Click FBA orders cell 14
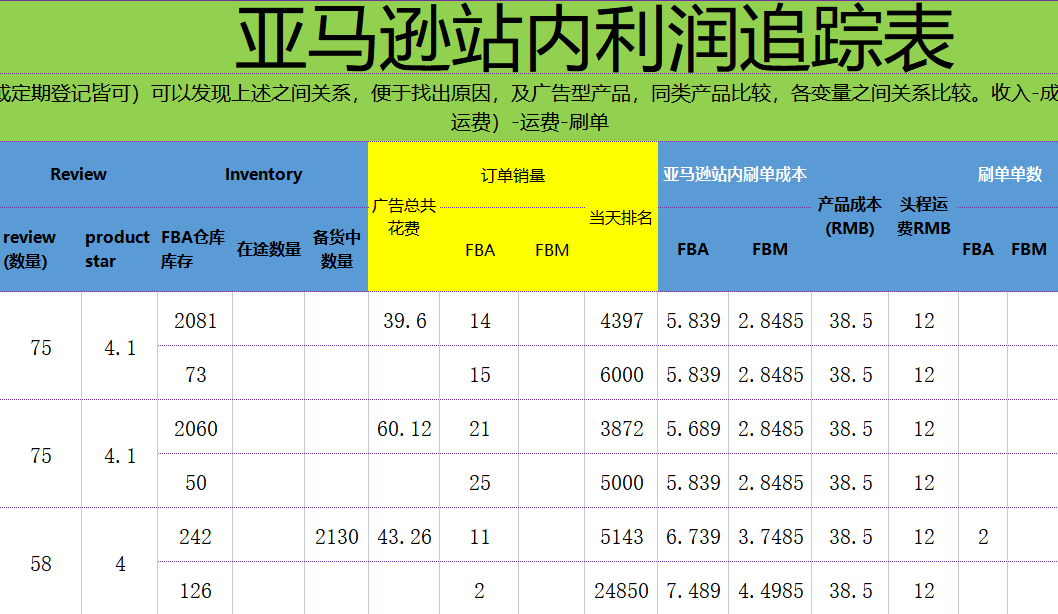 [x=480, y=320]
